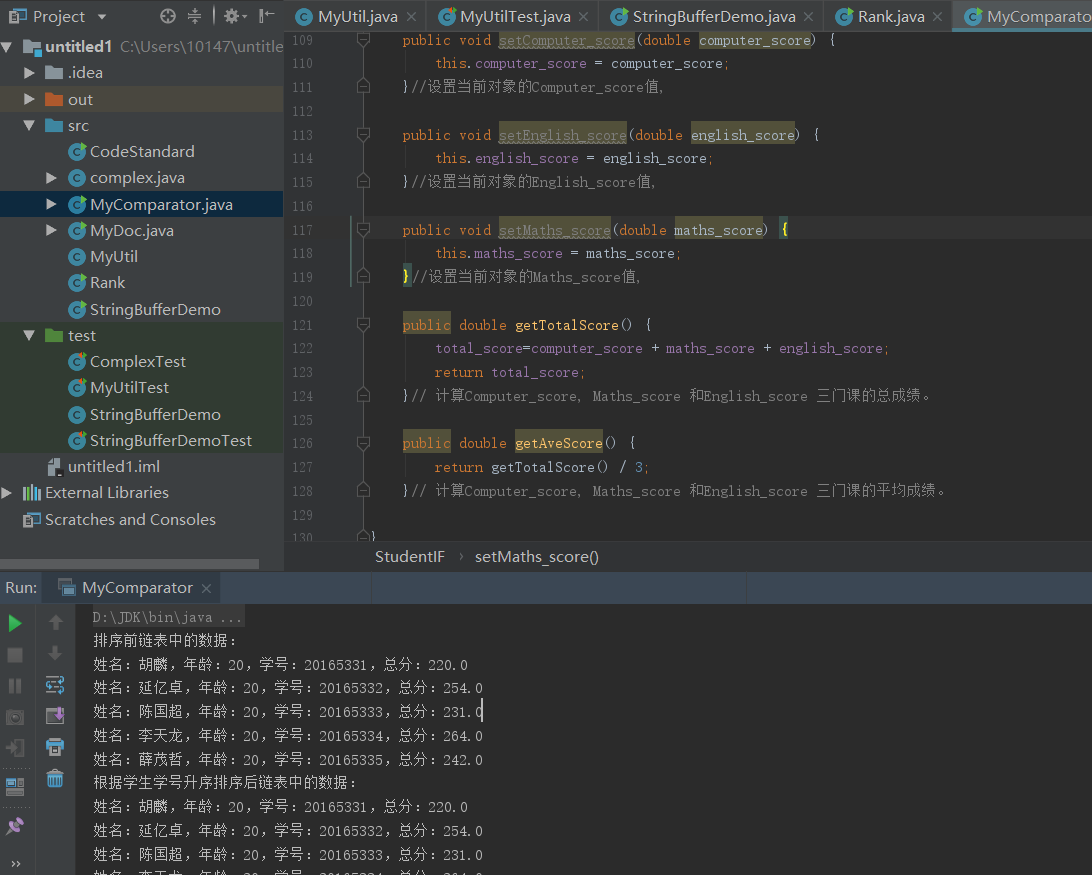Close the MyUtilTest.java tab

click(x=584, y=17)
